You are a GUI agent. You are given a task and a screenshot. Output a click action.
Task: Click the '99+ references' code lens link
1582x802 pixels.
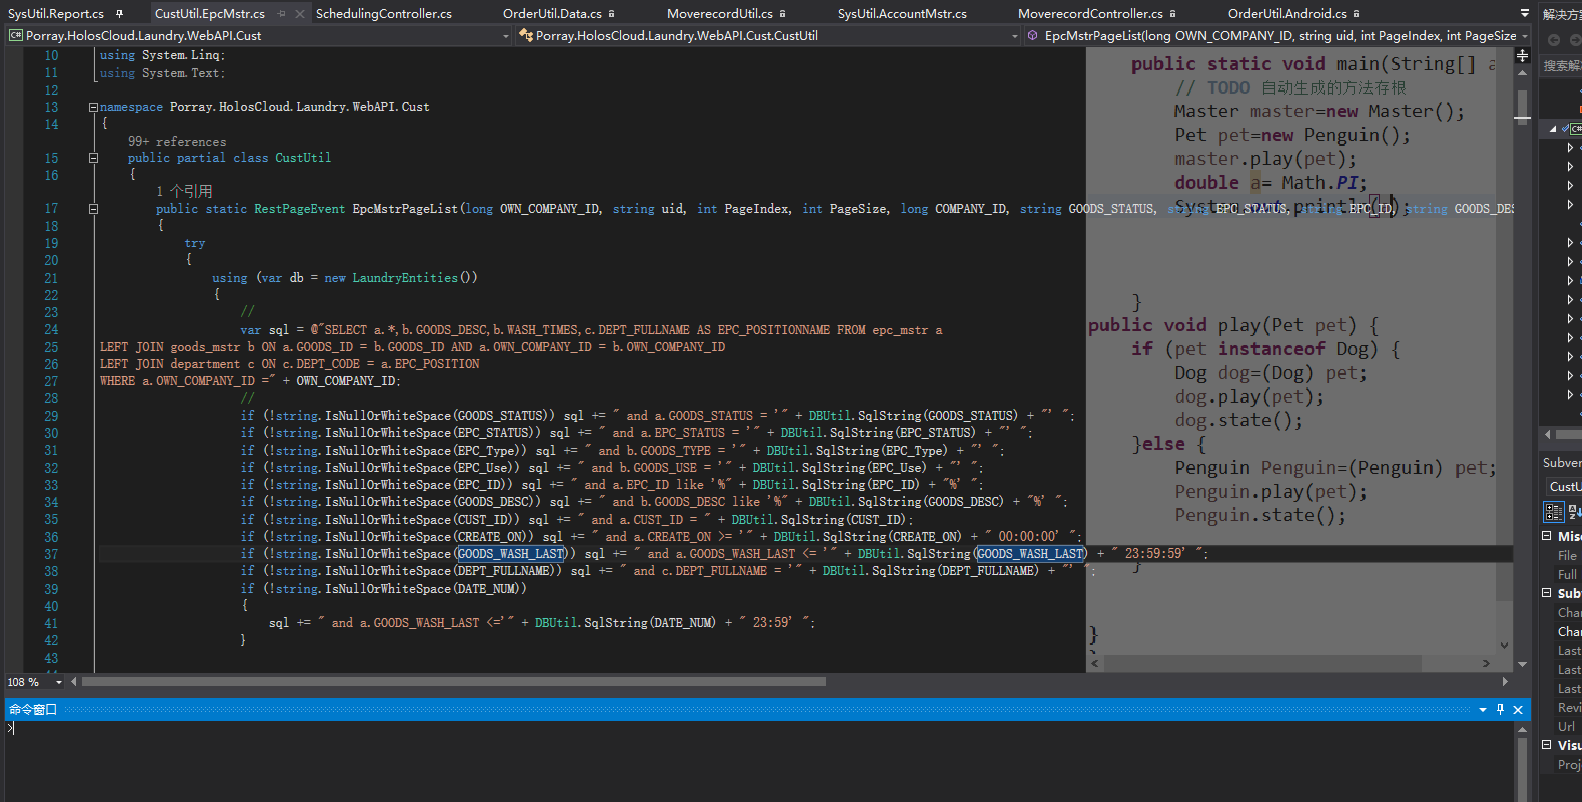(177, 142)
